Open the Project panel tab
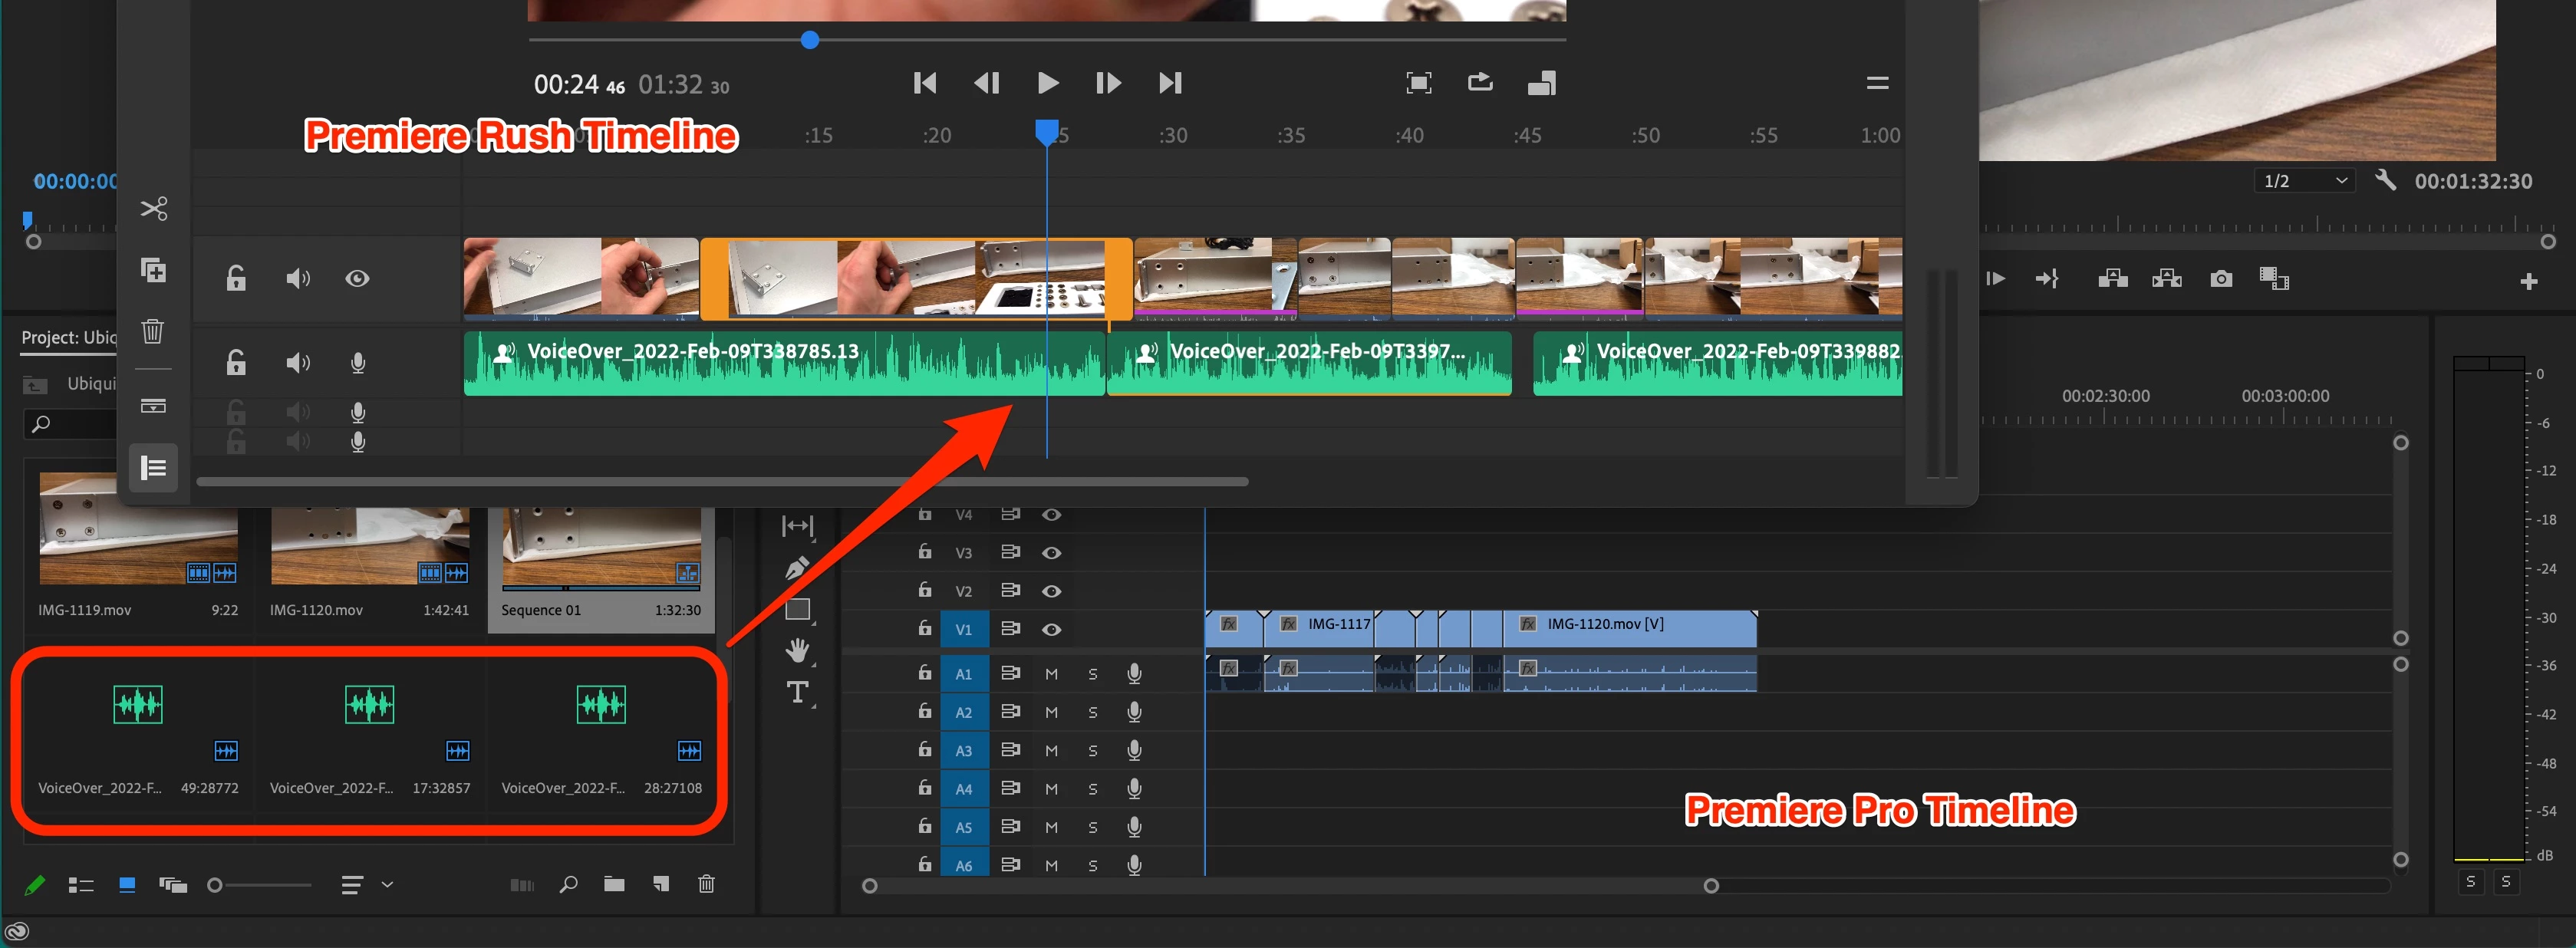2576x948 pixels. [68, 338]
